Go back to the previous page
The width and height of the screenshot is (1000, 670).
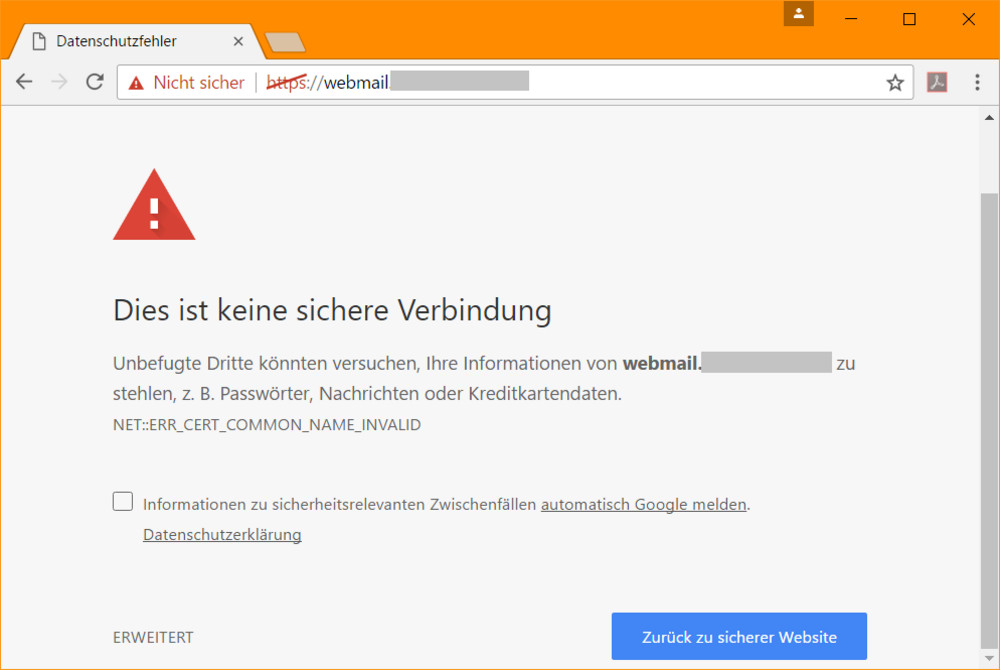24,82
